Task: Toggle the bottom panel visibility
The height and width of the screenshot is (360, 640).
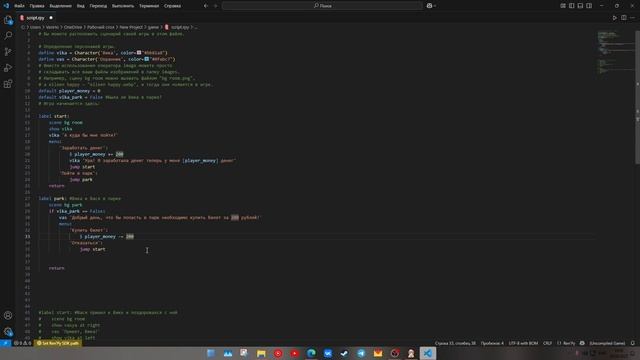Action: (x=580, y=6)
